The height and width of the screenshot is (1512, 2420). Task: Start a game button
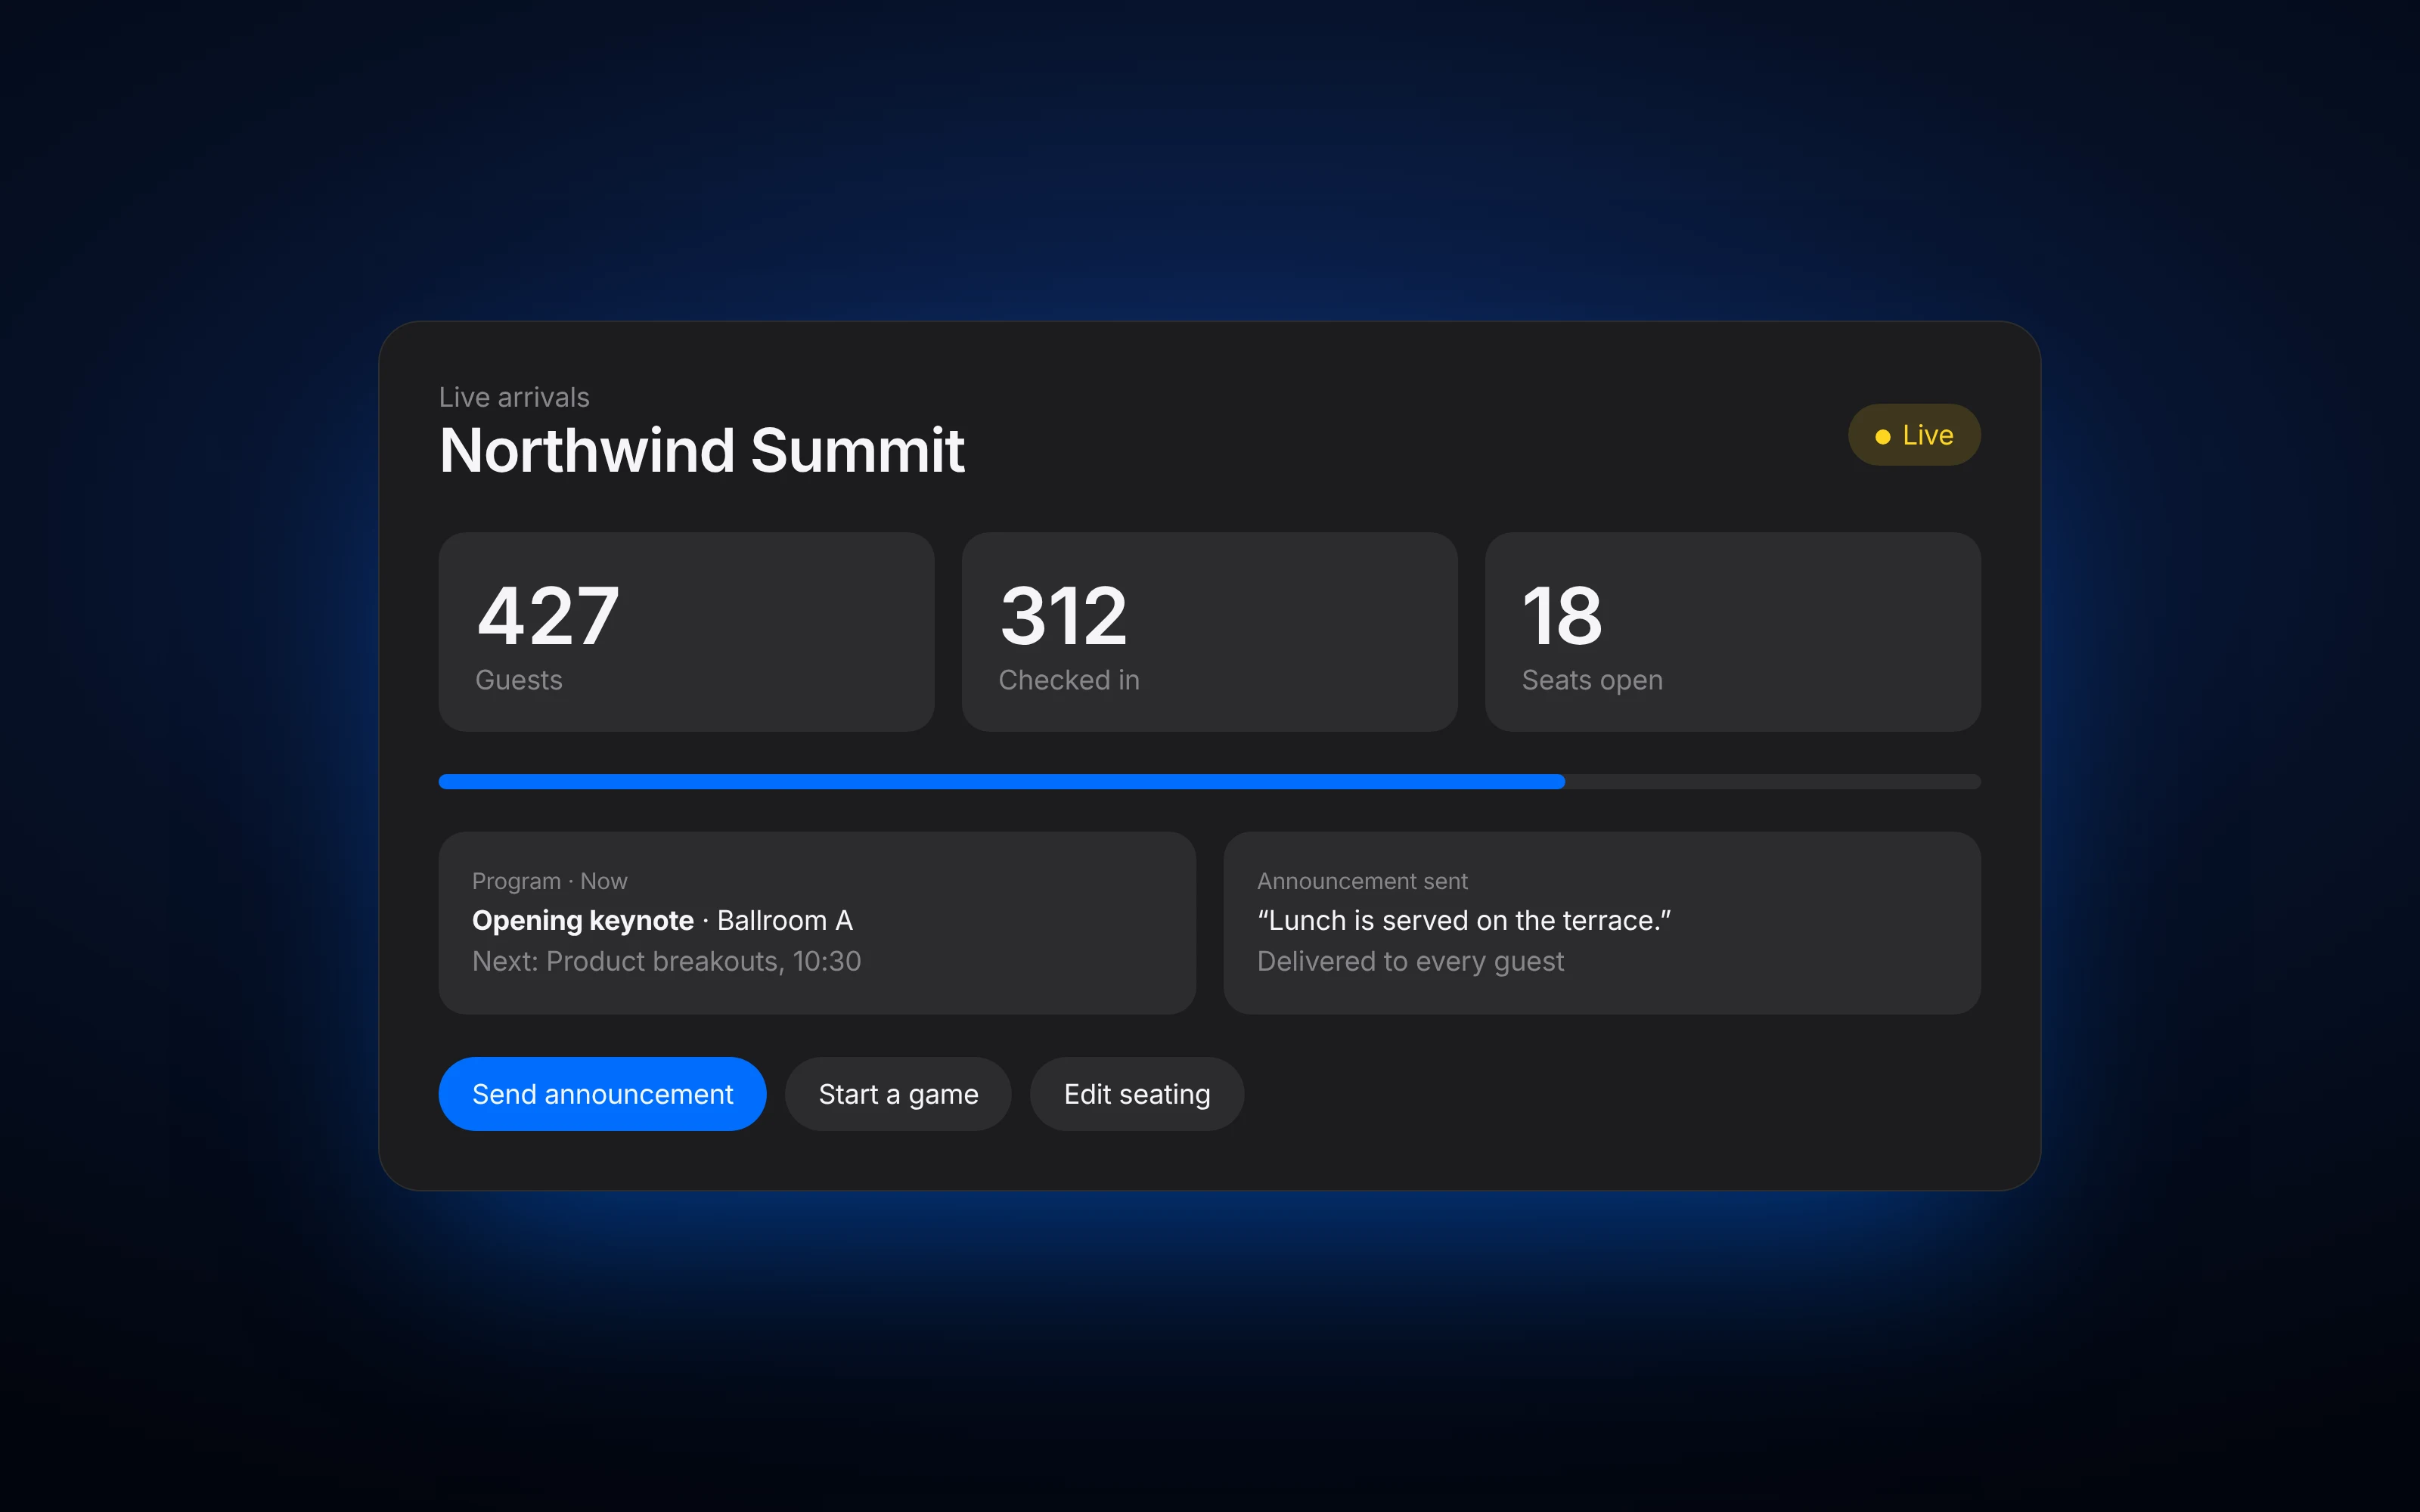[x=898, y=1094]
